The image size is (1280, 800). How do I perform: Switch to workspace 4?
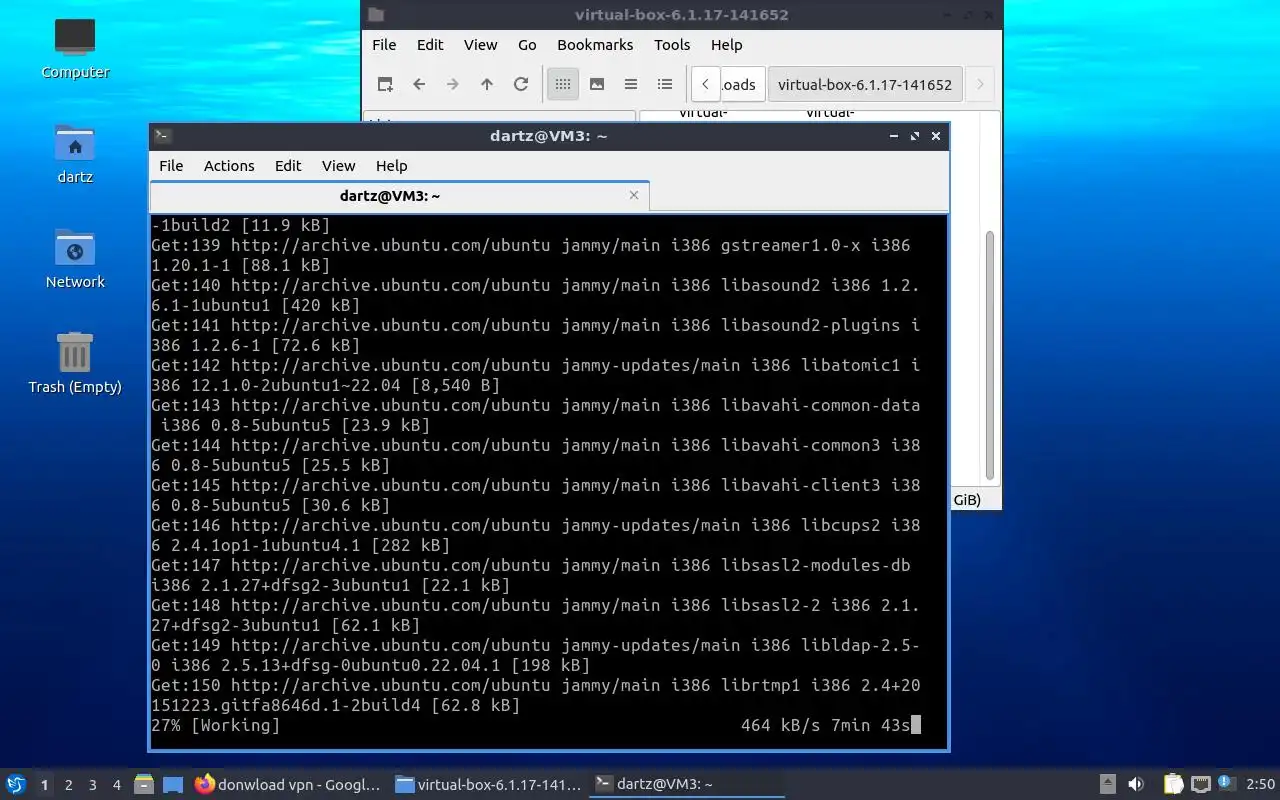click(116, 785)
